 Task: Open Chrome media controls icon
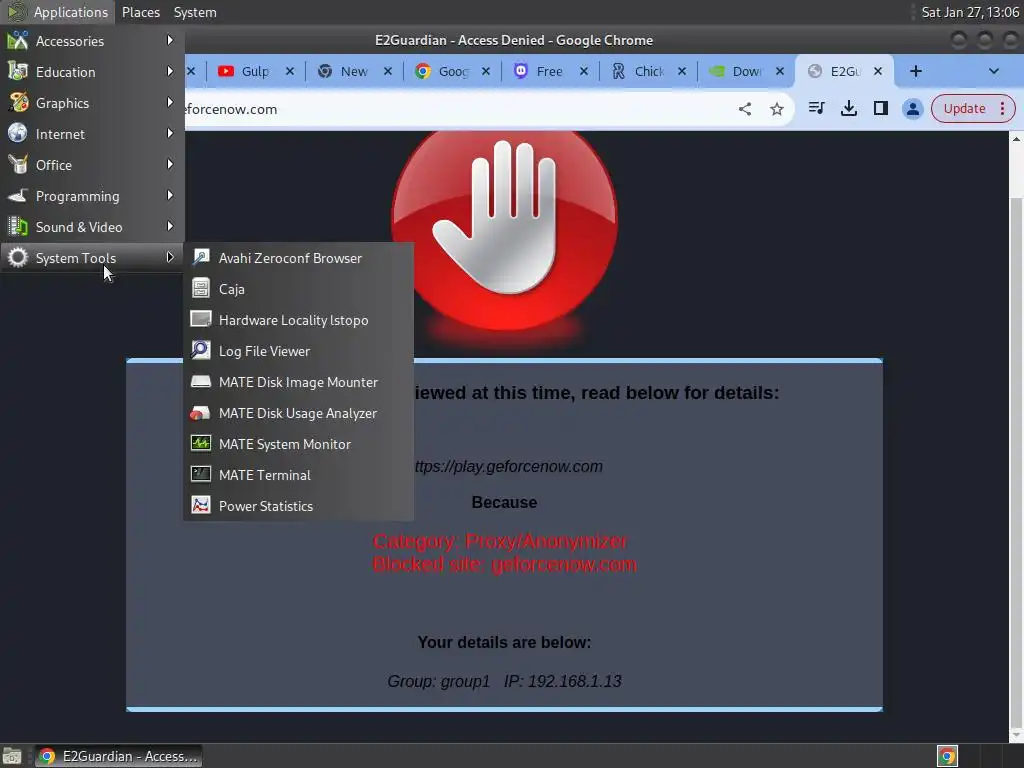pos(816,108)
